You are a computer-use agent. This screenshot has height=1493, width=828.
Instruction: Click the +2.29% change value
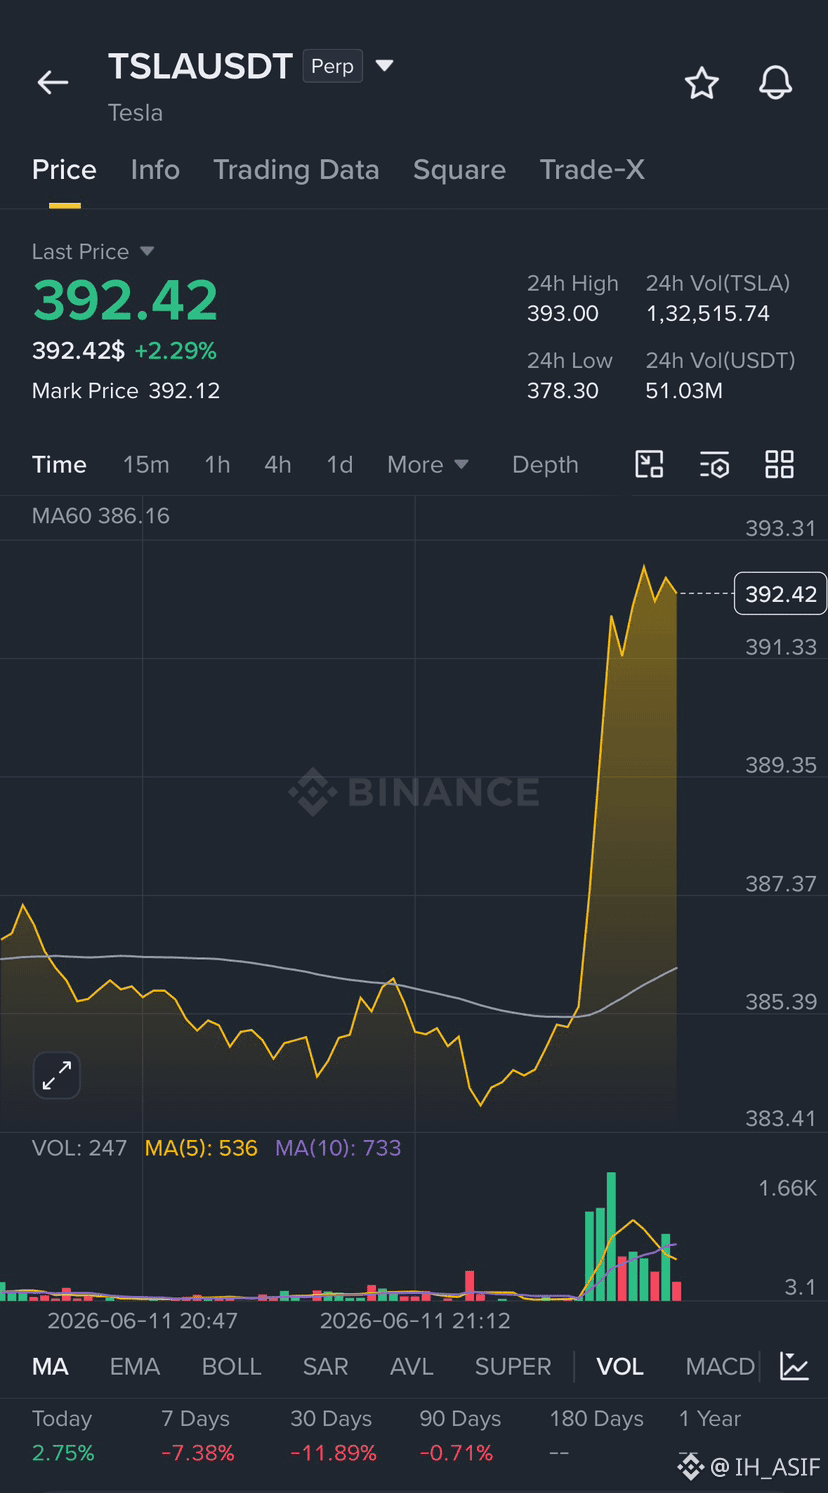pyautogui.click(x=175, y=351)
